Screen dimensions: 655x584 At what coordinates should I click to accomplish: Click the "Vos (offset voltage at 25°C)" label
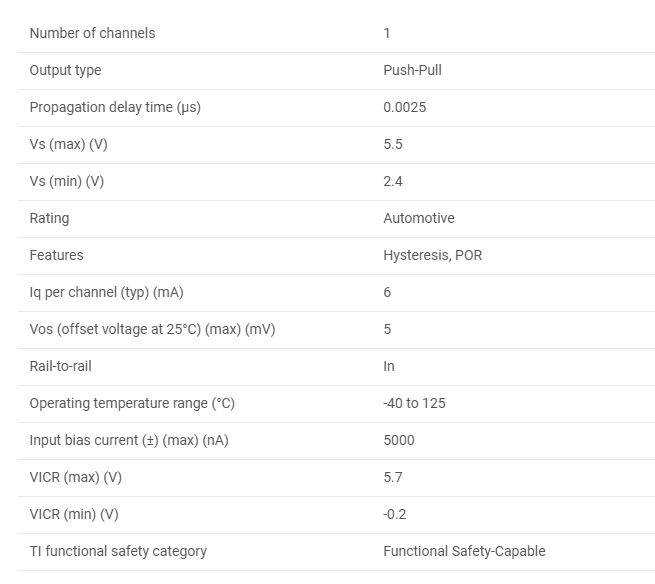[x=152, y=329]
